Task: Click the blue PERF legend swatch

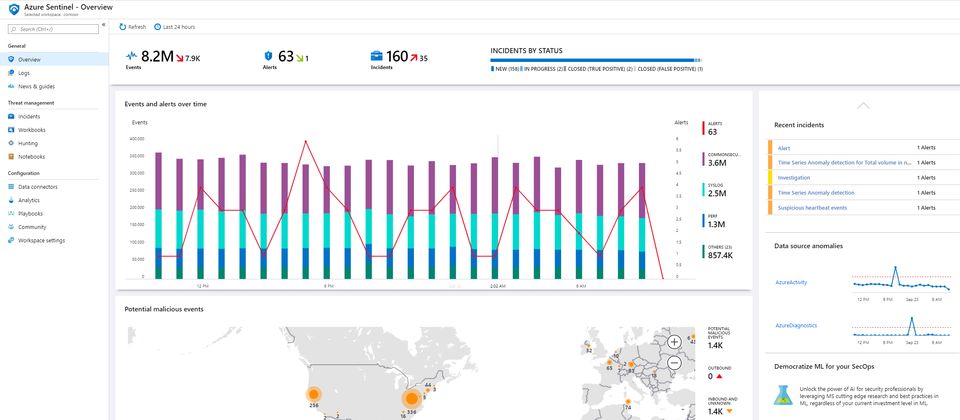Action: pos(703,221)
